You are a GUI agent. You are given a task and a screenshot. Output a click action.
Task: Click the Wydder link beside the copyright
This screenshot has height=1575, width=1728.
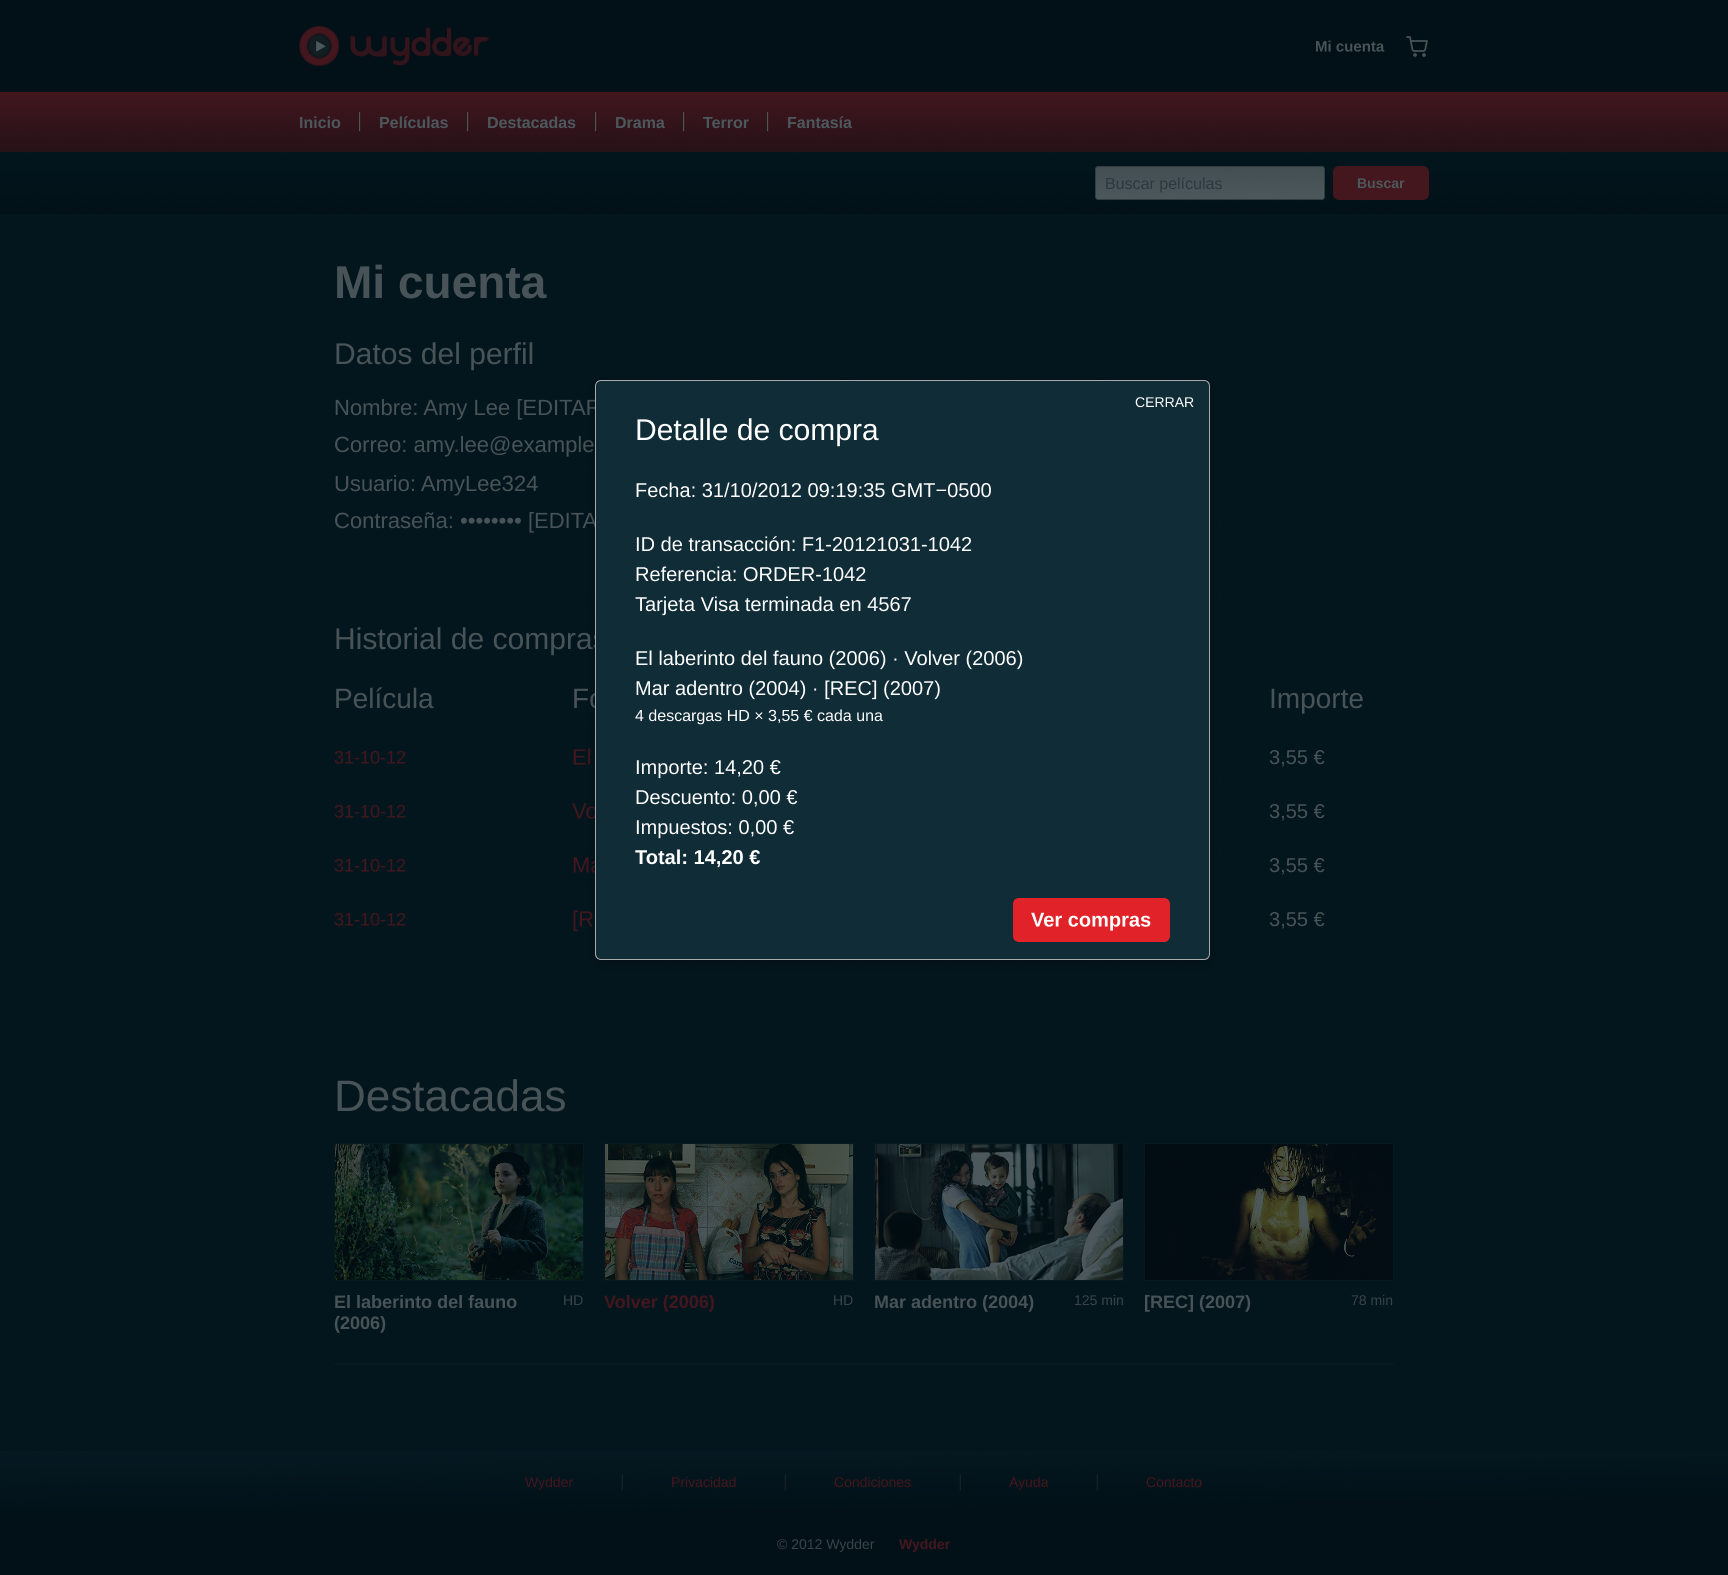click(x=924, y=1544)
